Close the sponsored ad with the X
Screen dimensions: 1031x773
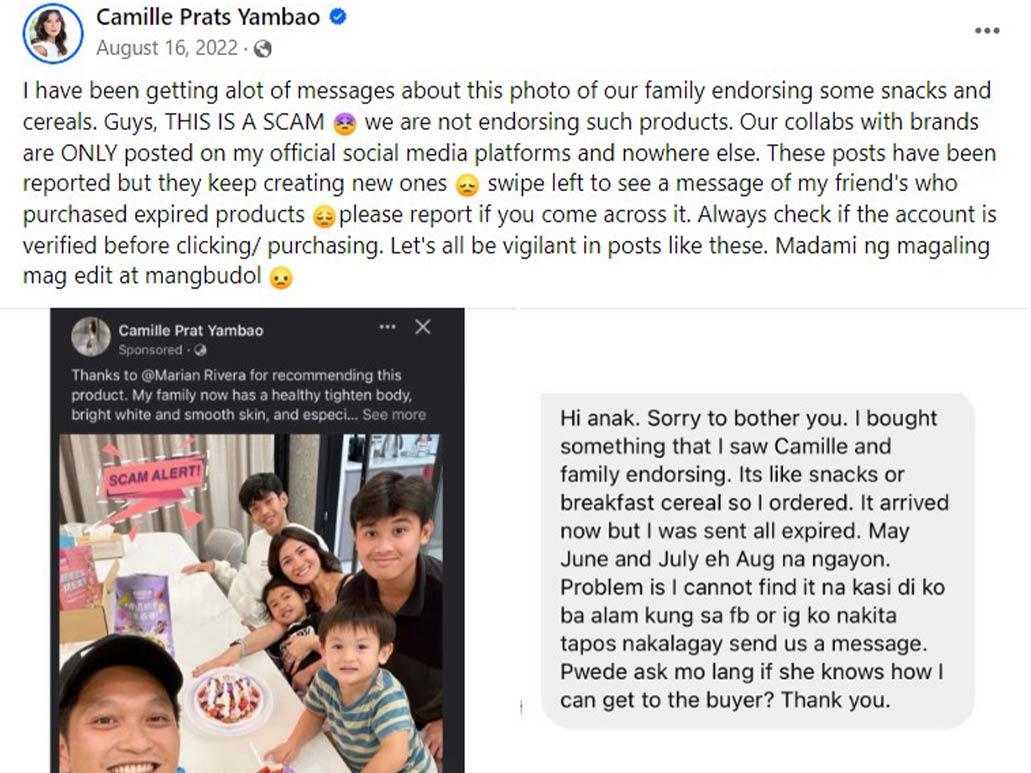[x=423, y=327]
